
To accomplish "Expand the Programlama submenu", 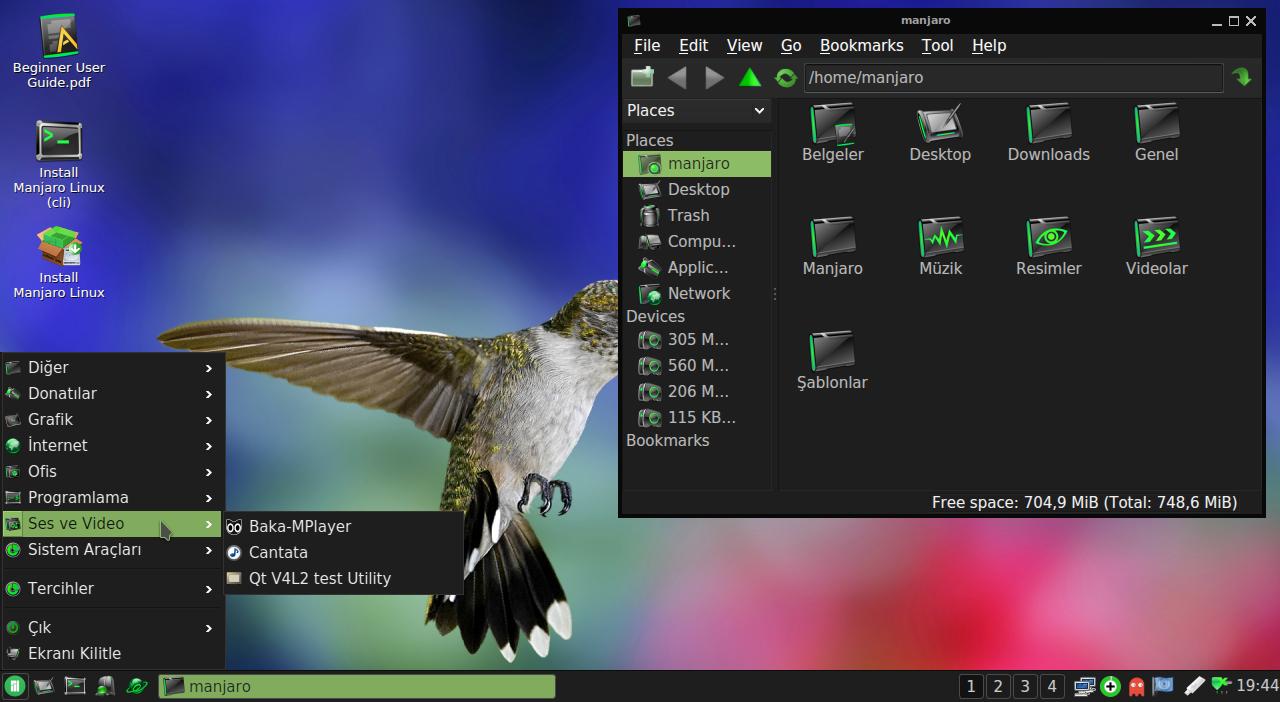I will 112,497.
